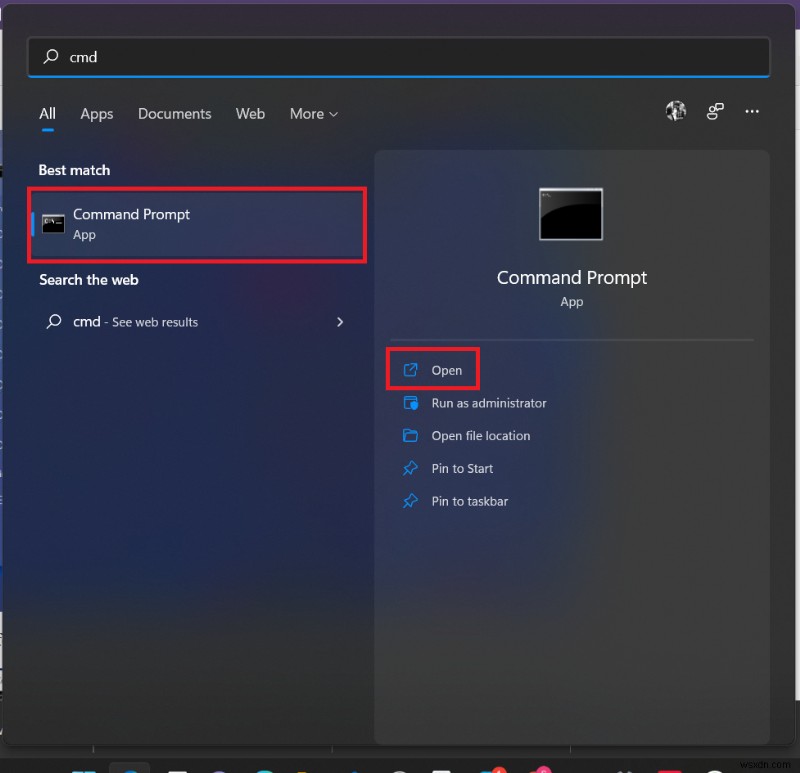Screen dimensions: 800x773
Task: Click the feedback icon near top right
Action: click(x=715, y=111)
